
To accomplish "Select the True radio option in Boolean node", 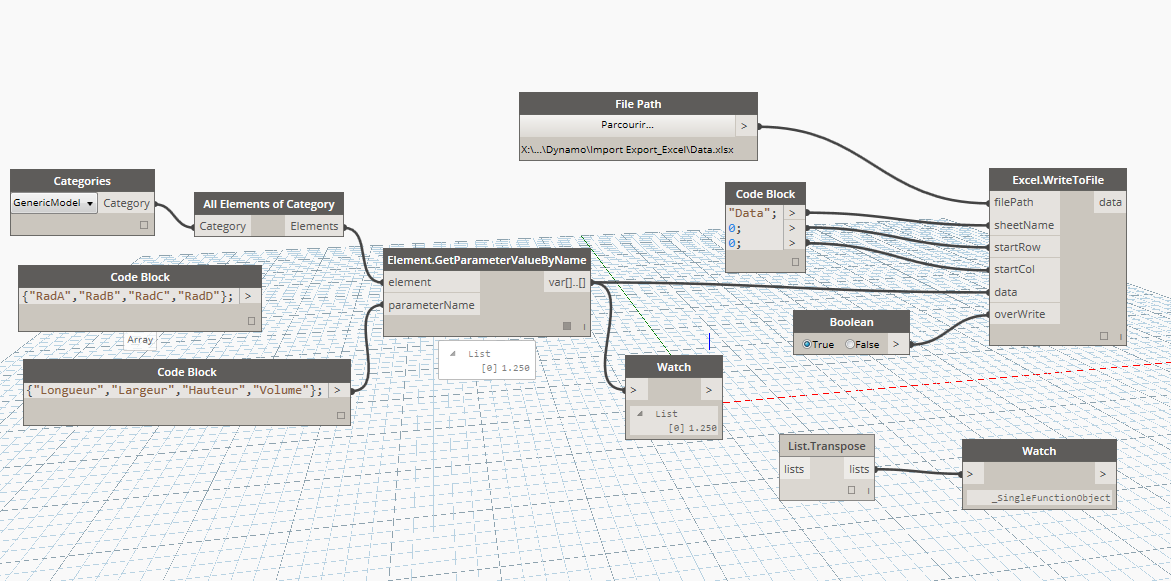I will tap(807, 344).
